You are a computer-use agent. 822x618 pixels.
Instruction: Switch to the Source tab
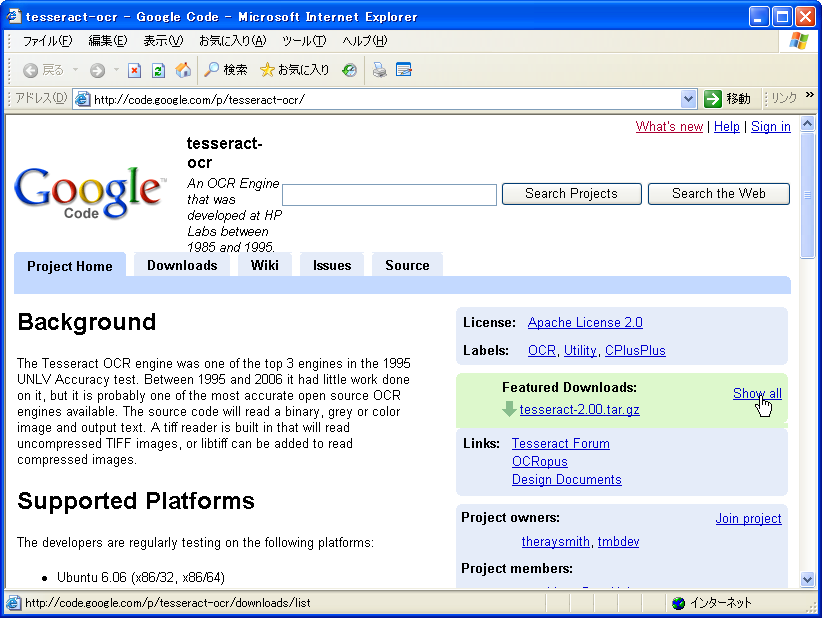tap(407, 265)
